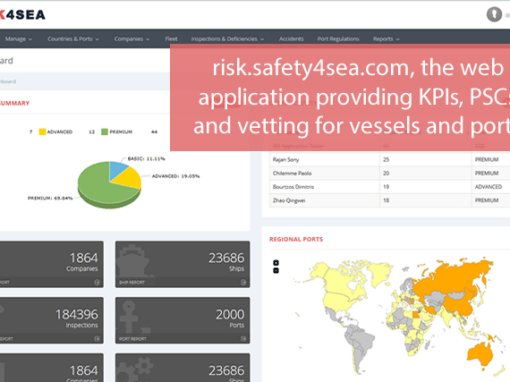
Task: Select Australia on the regional map
Action: click(480, 354)
